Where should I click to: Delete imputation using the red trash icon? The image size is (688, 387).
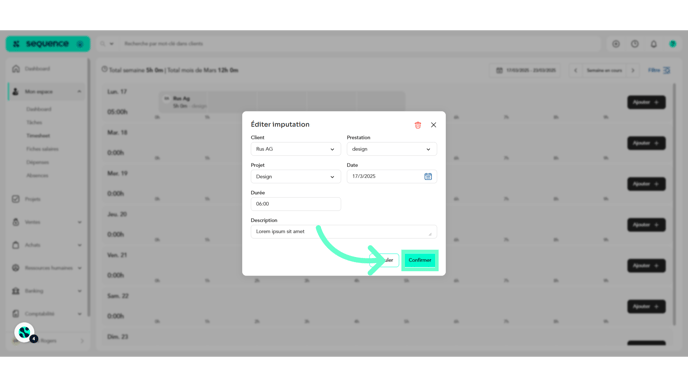[x=418, y=125]
